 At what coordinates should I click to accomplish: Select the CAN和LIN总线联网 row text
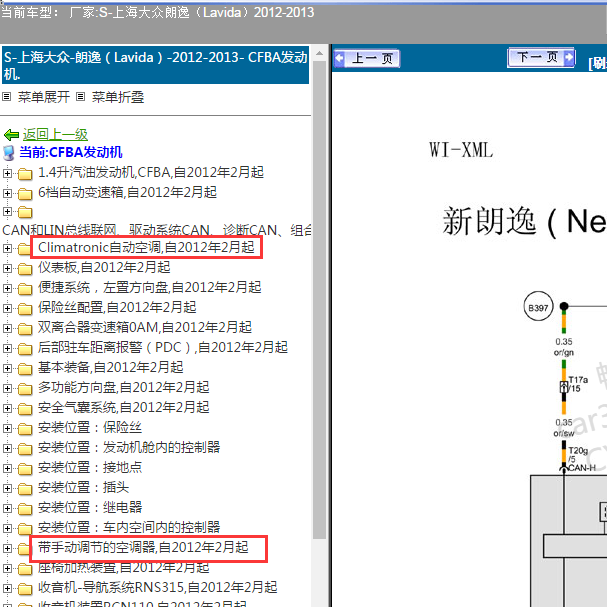click(156, 230)
